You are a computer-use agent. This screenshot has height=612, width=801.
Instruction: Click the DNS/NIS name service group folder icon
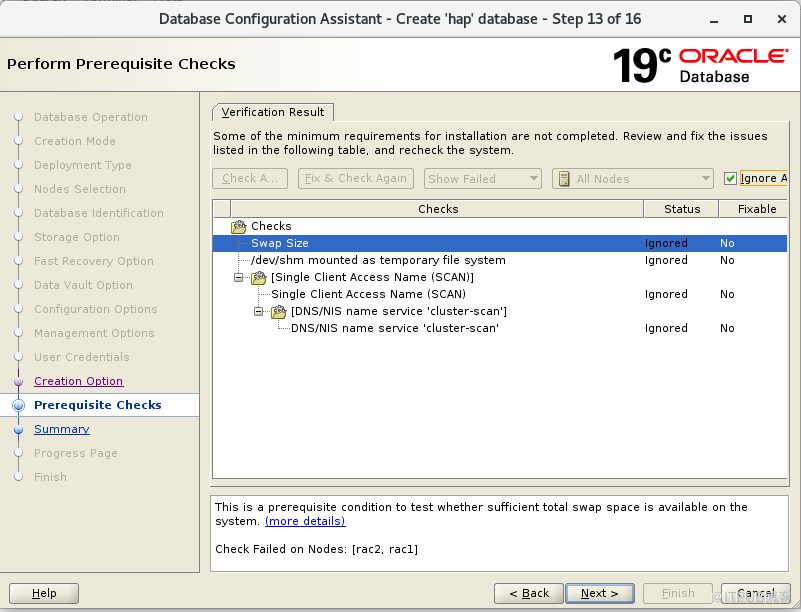[278, 311]
